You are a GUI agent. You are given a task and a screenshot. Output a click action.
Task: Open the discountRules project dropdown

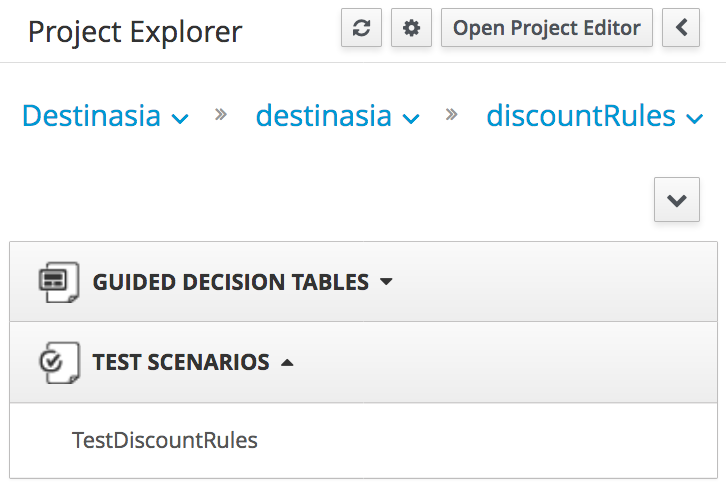595,116
